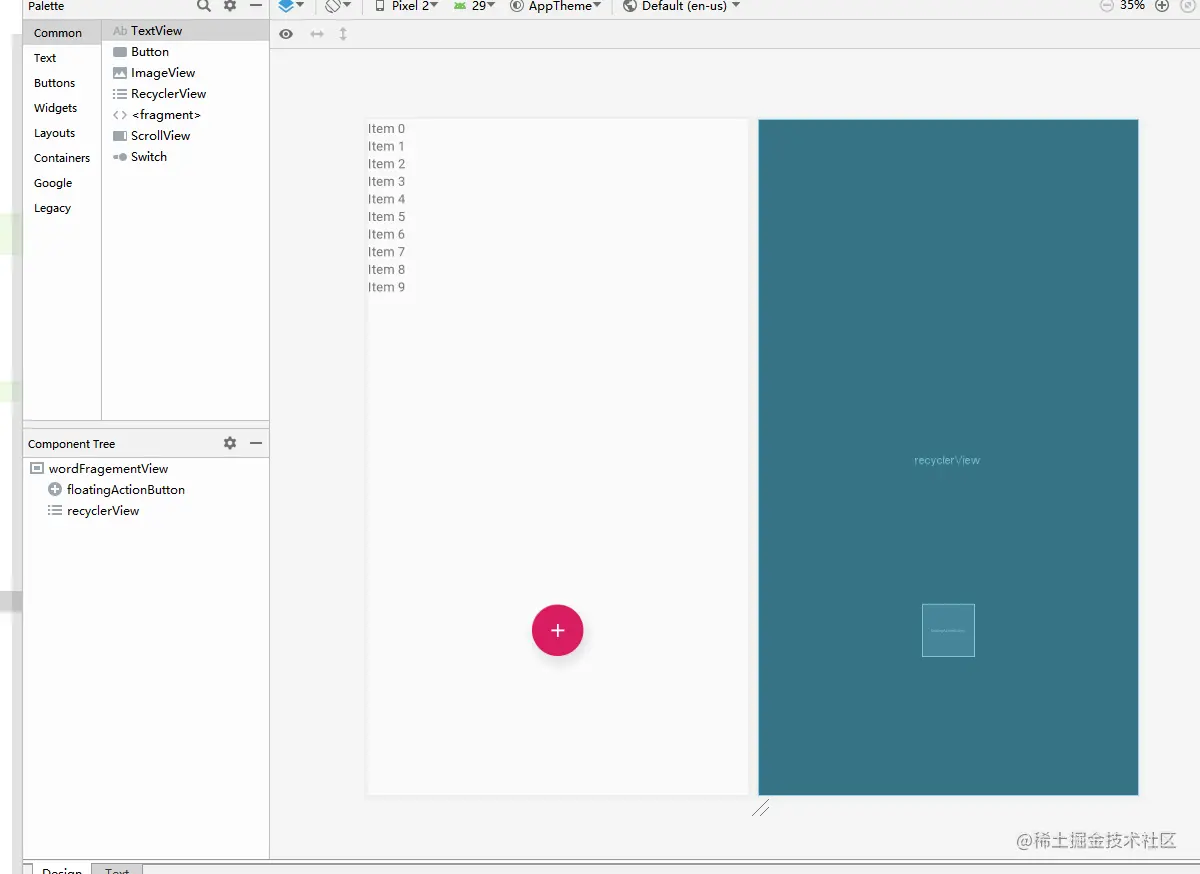Image resolution: width=1200 pixels, height=874 pixels.
Task: Click the pink floating action button
Action: click(557, 630)
